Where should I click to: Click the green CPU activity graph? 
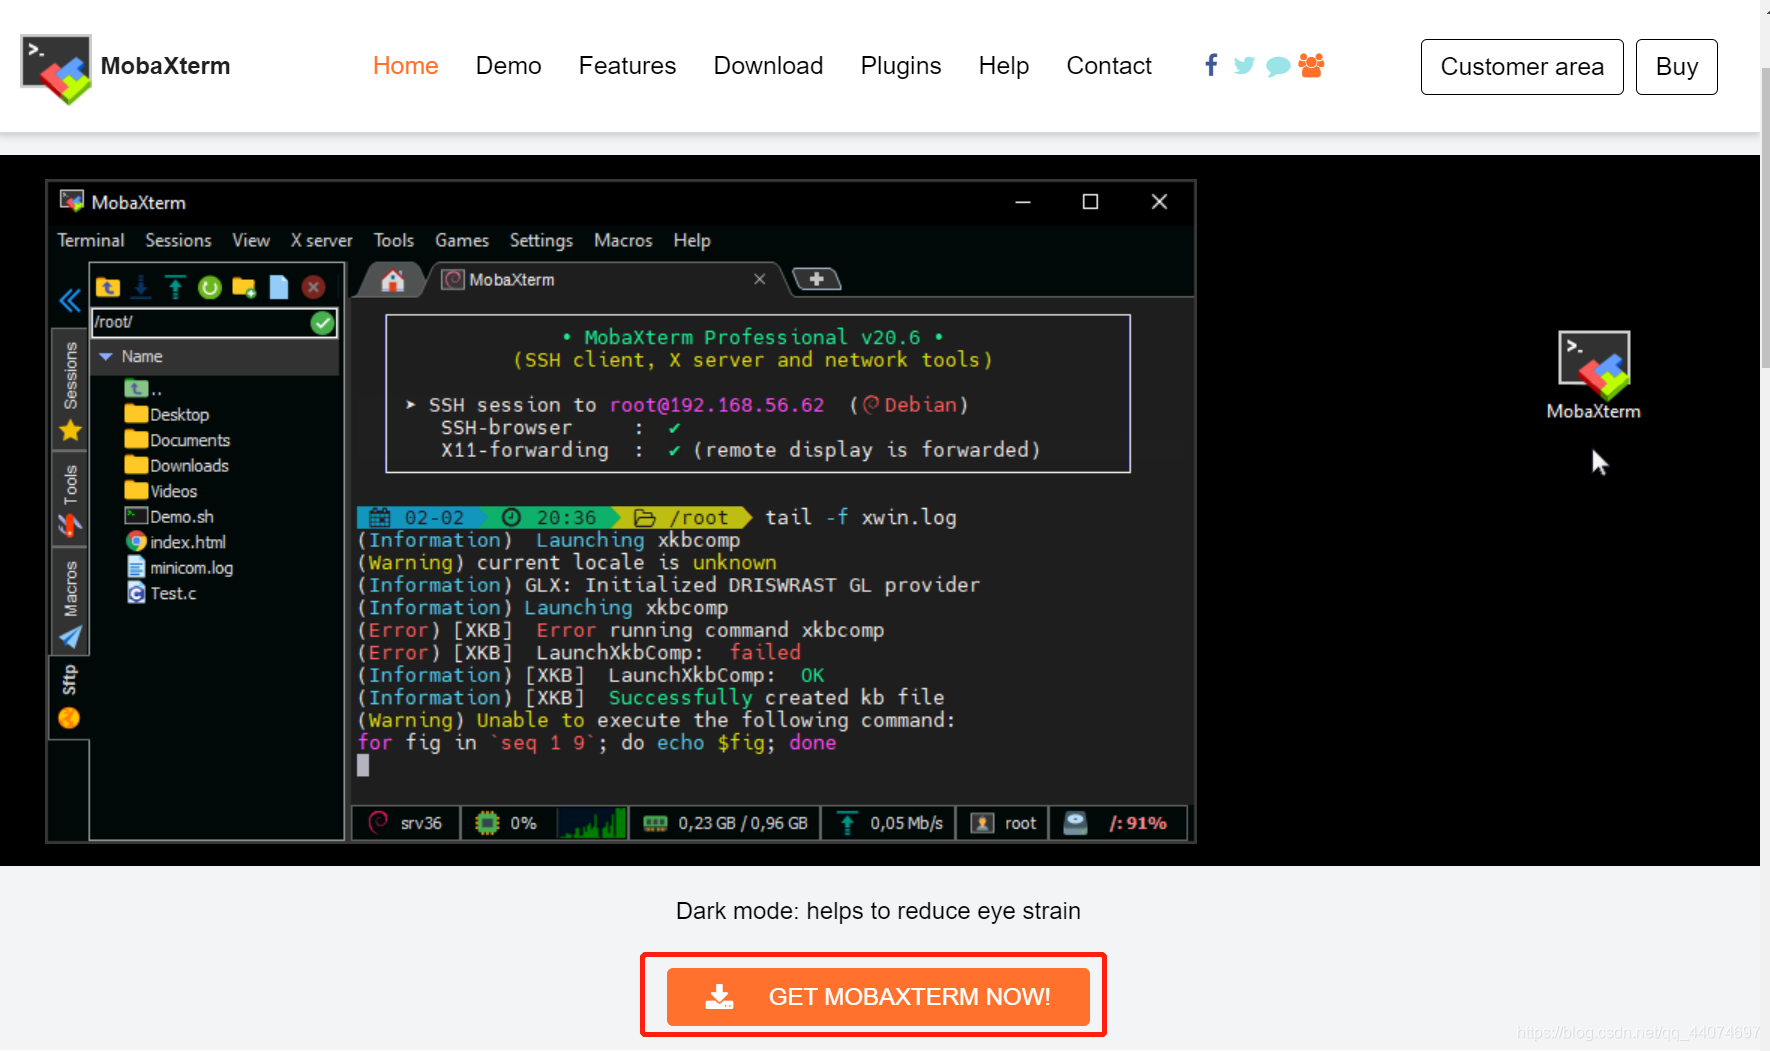[x=592, y=823]
